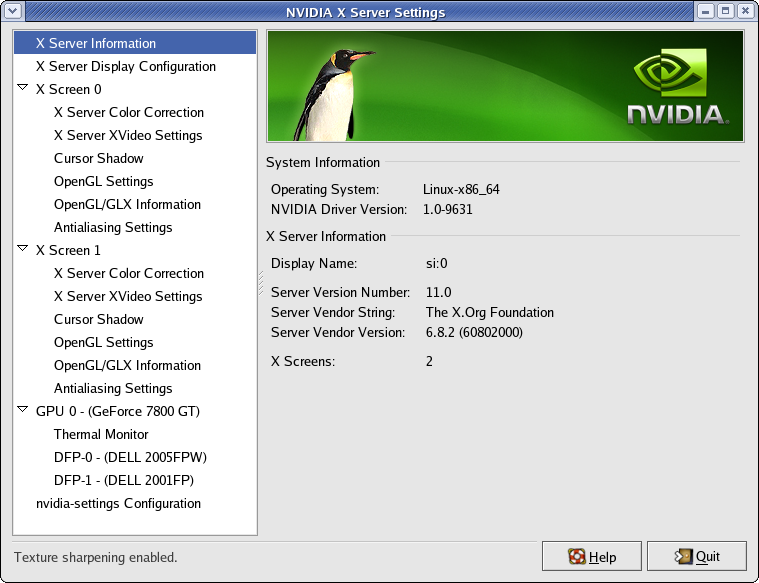Open X Server Color Correction under X Screen 0
The width and height of the screenshot is (759, 583).
(129, 112)
